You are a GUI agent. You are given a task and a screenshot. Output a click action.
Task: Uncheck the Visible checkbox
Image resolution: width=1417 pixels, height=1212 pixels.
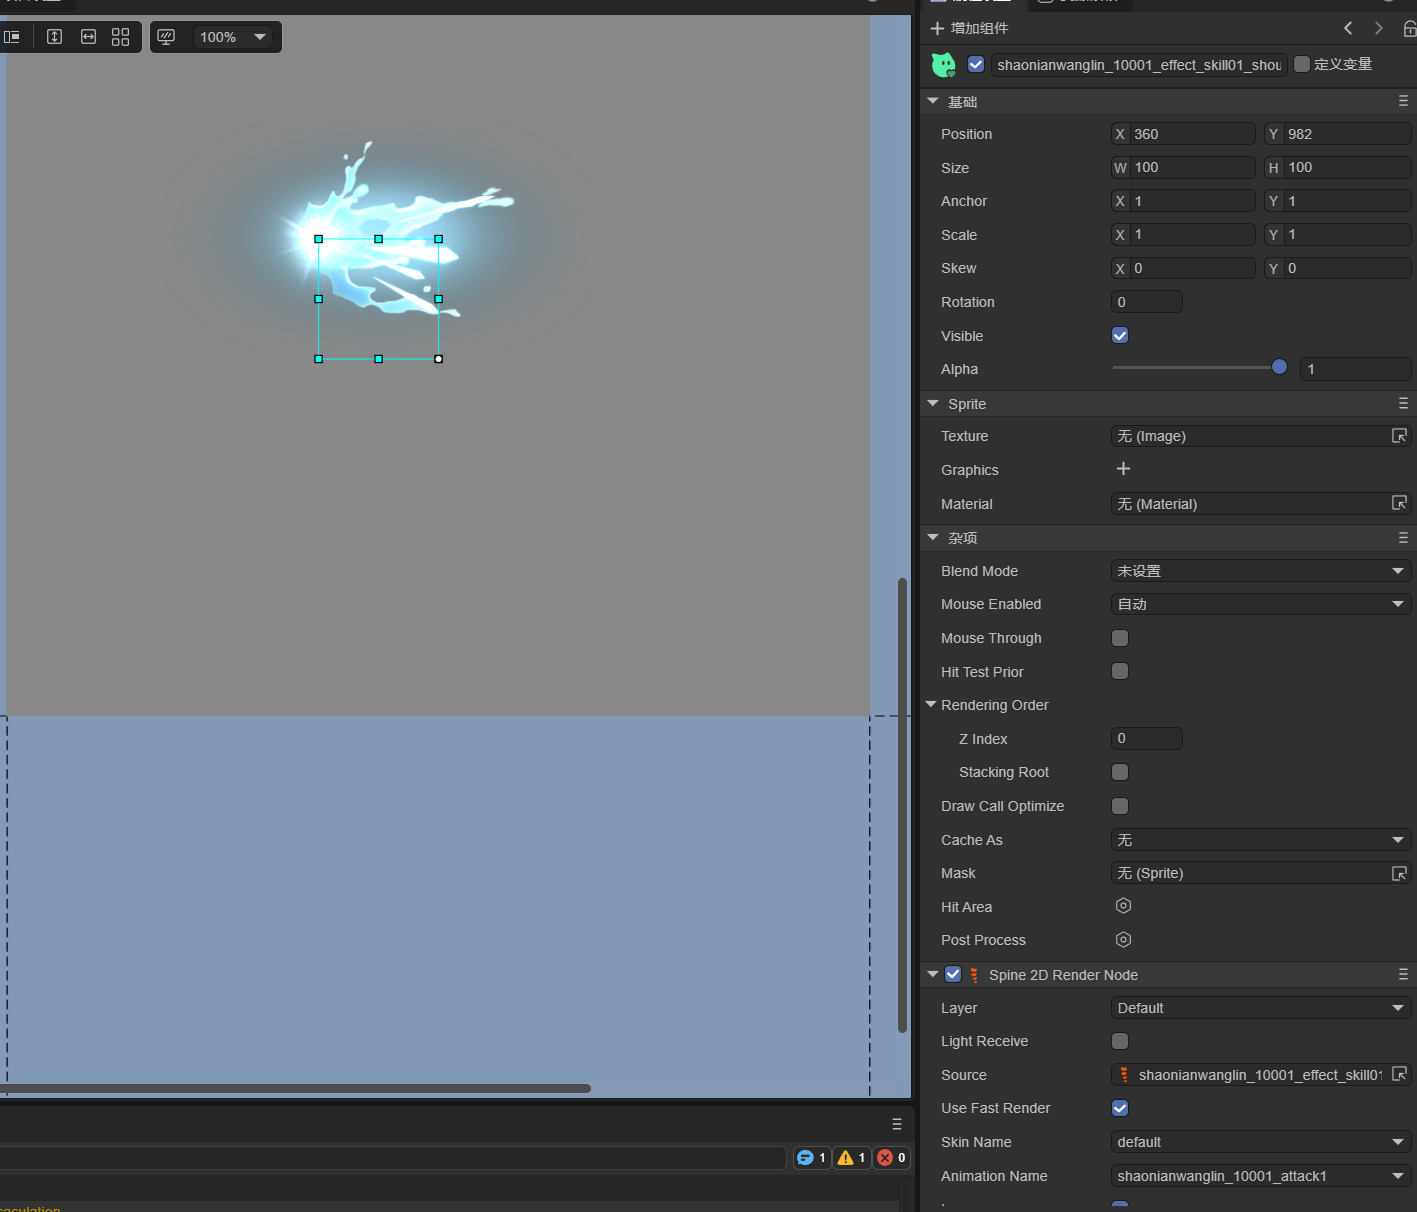pyautogui.click(x=1120, y=336)
